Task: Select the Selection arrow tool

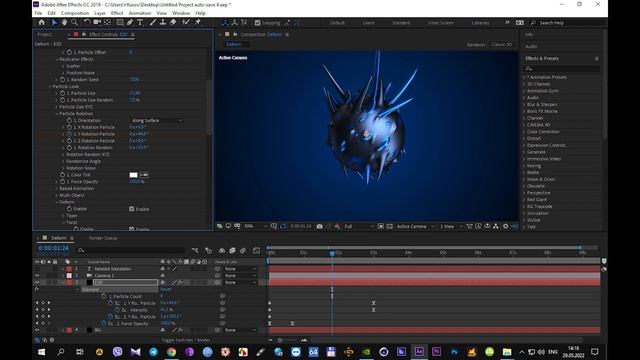Action: coord(54,22)
